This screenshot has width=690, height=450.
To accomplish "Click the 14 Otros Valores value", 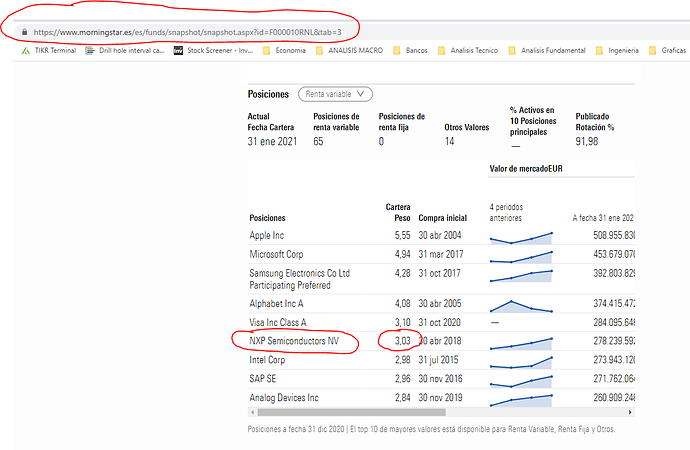I will [x=449, y=141].
